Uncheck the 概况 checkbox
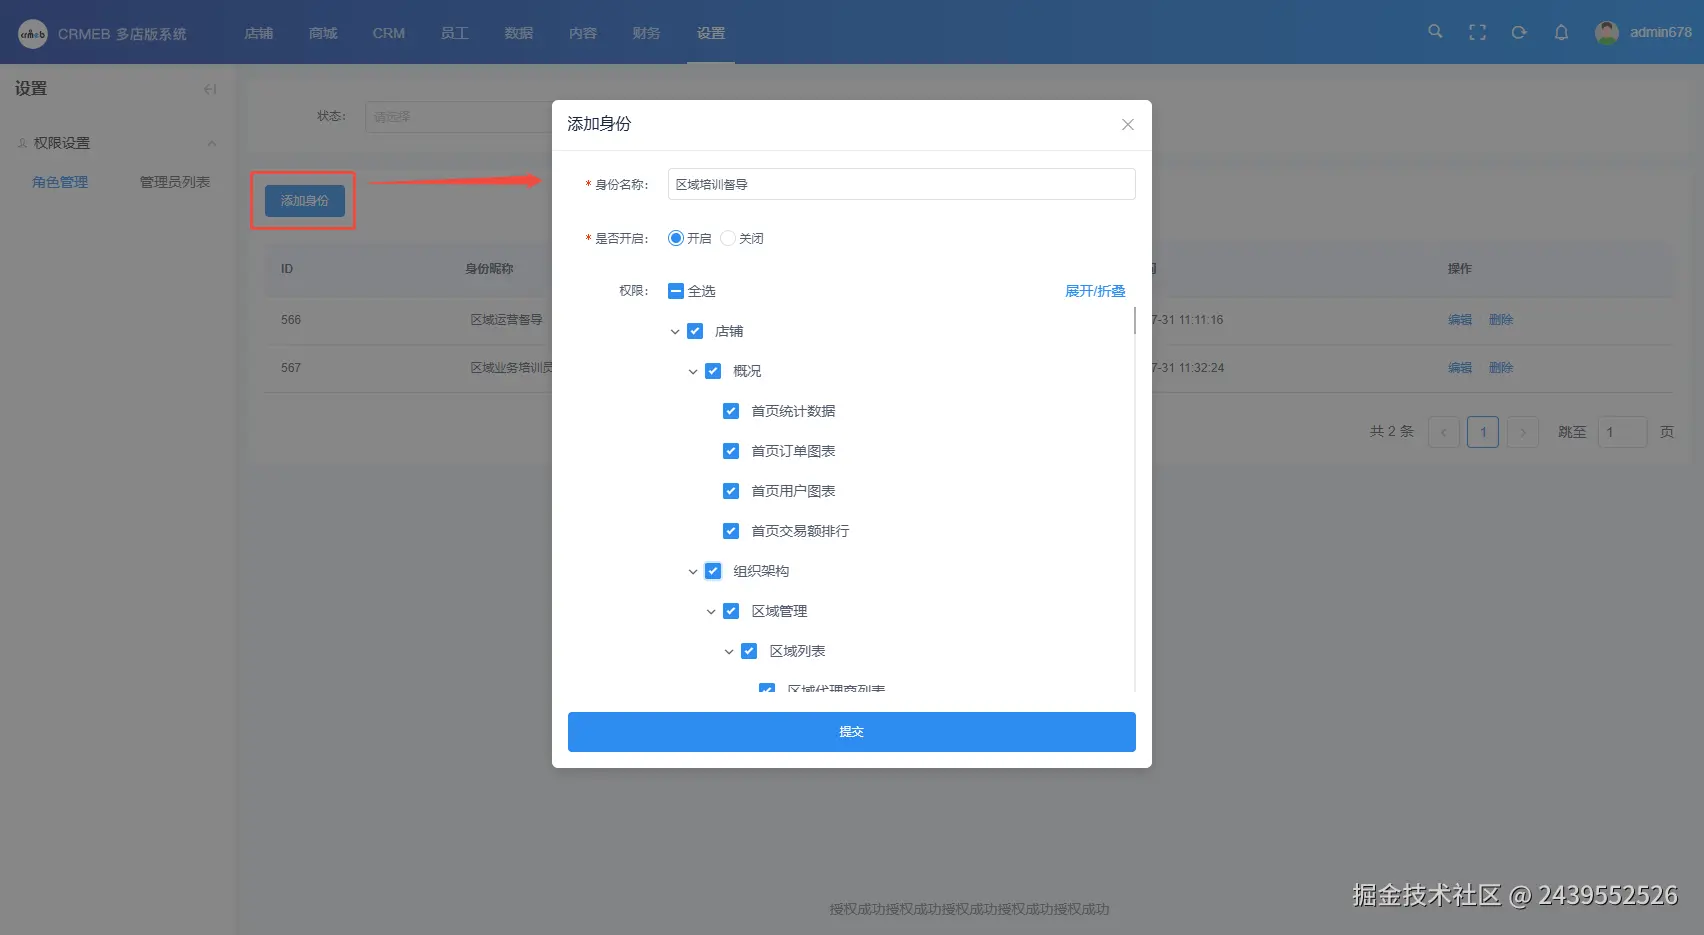 tap(713, 371)
